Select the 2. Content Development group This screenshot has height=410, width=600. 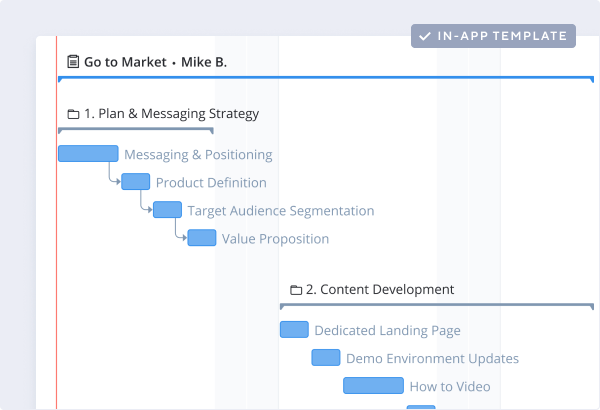380,289
